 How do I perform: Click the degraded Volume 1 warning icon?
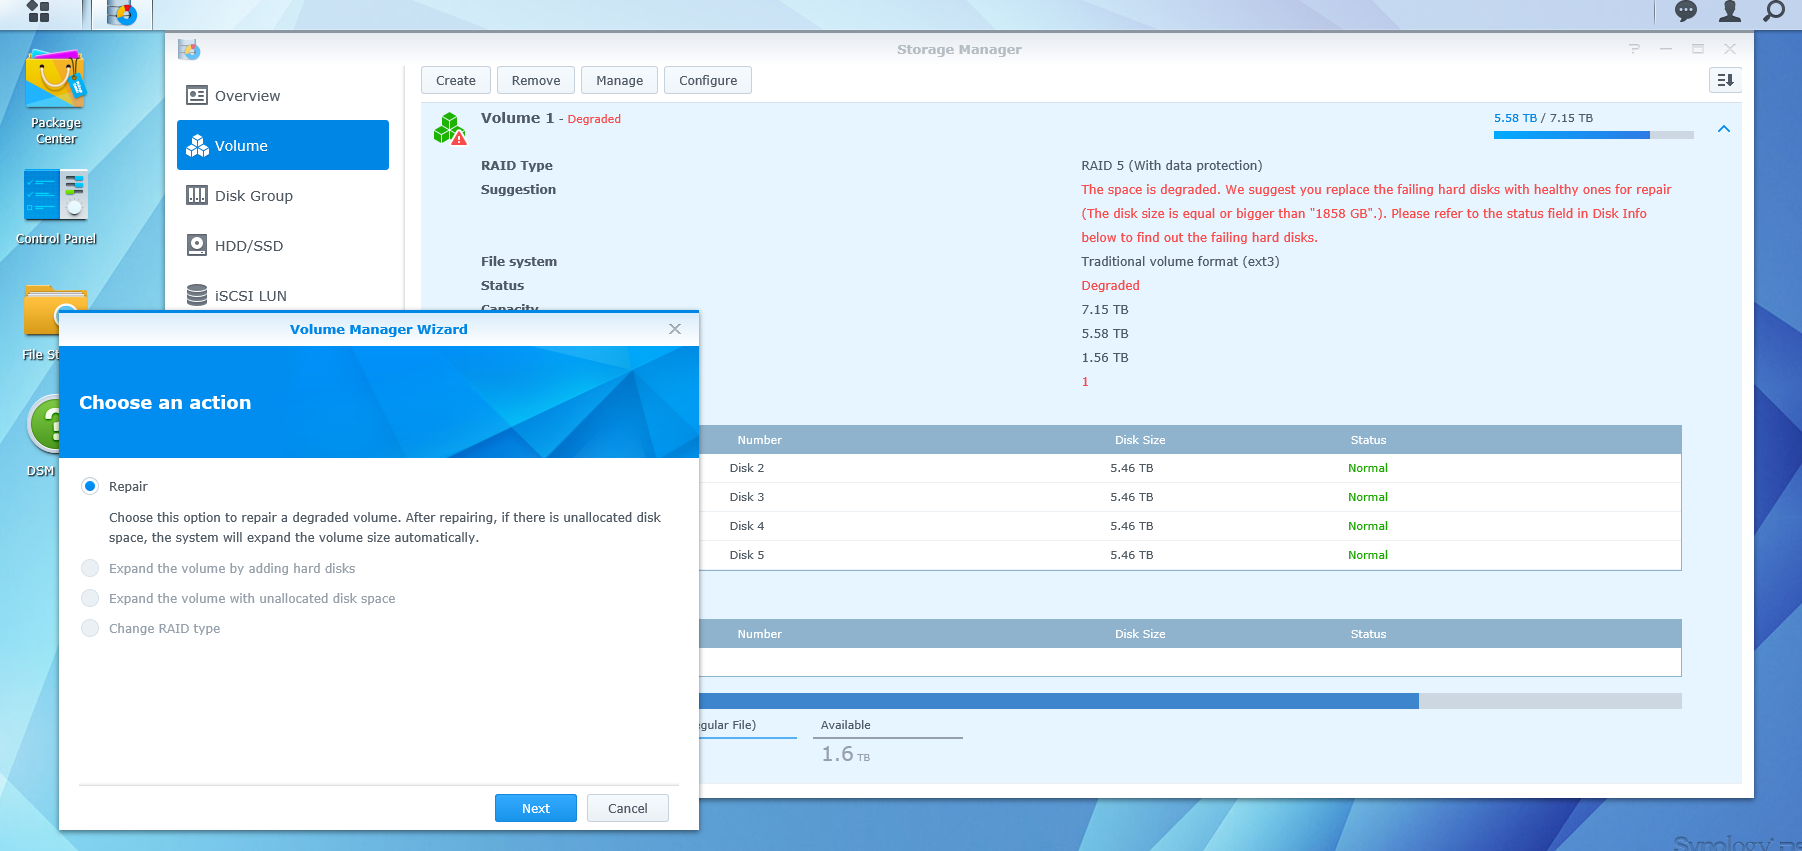[x=450, y=129]
